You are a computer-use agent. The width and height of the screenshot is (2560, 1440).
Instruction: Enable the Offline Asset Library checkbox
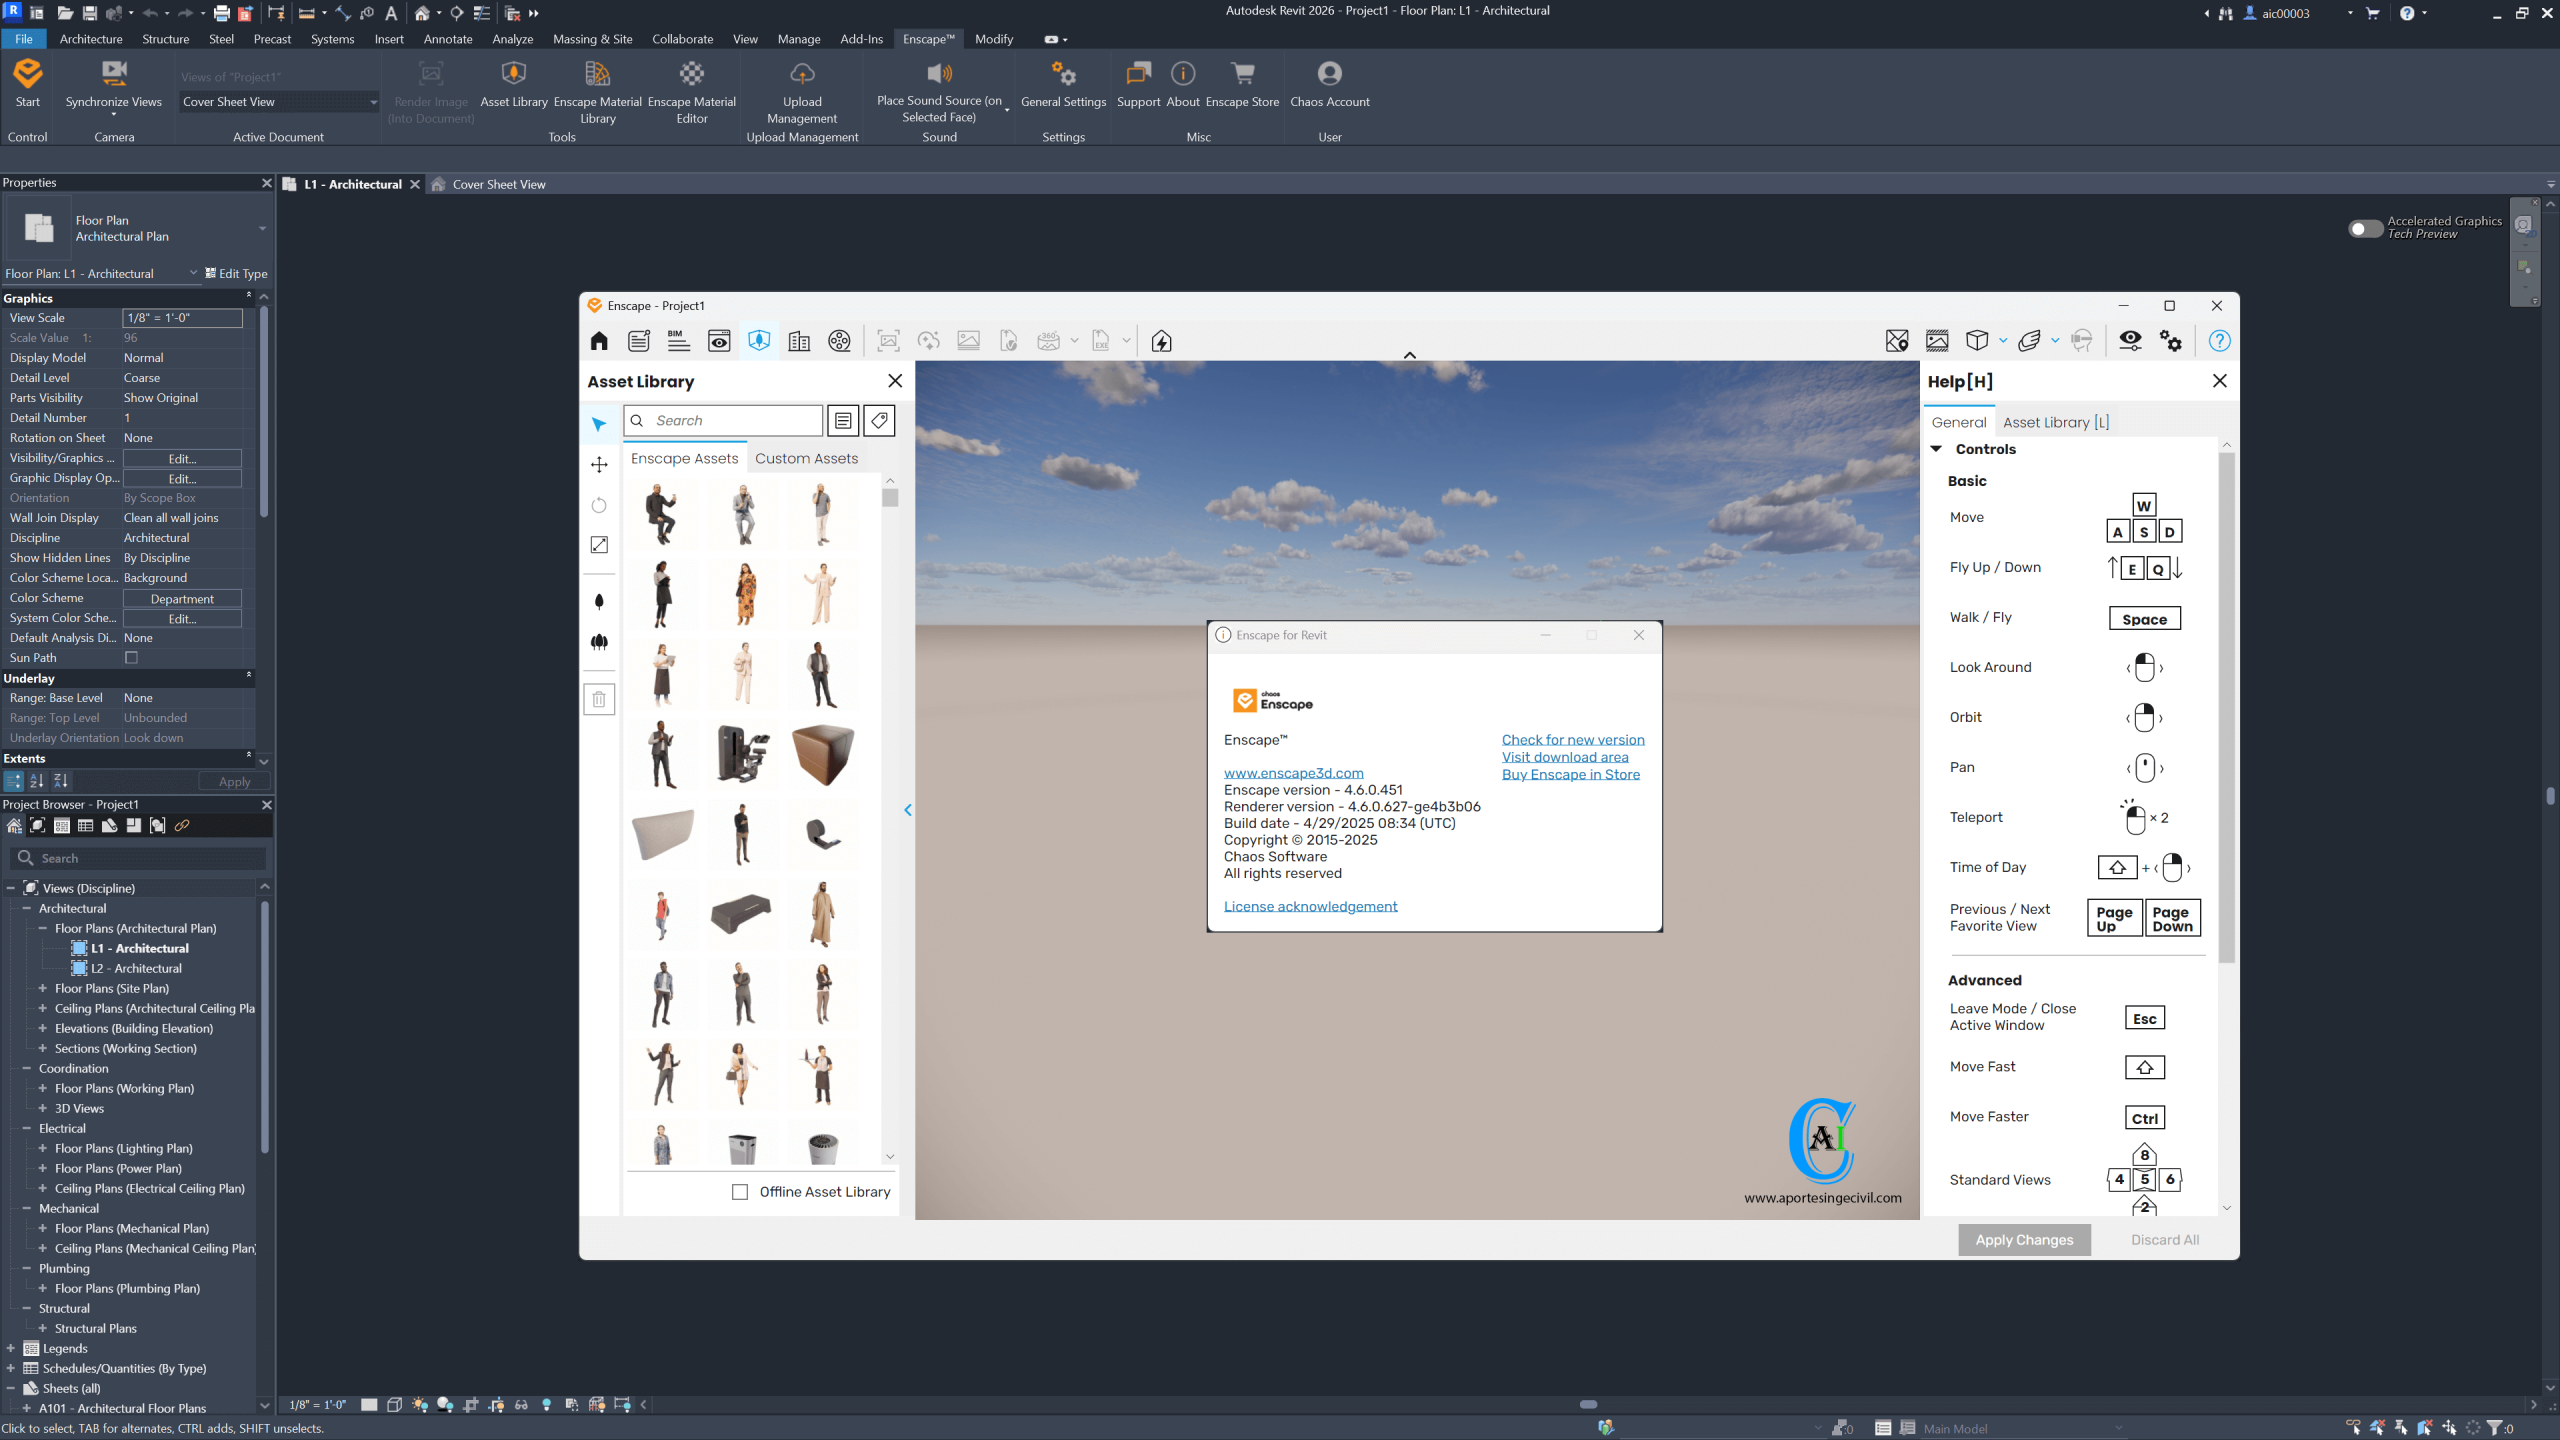tap(740, 1192)
